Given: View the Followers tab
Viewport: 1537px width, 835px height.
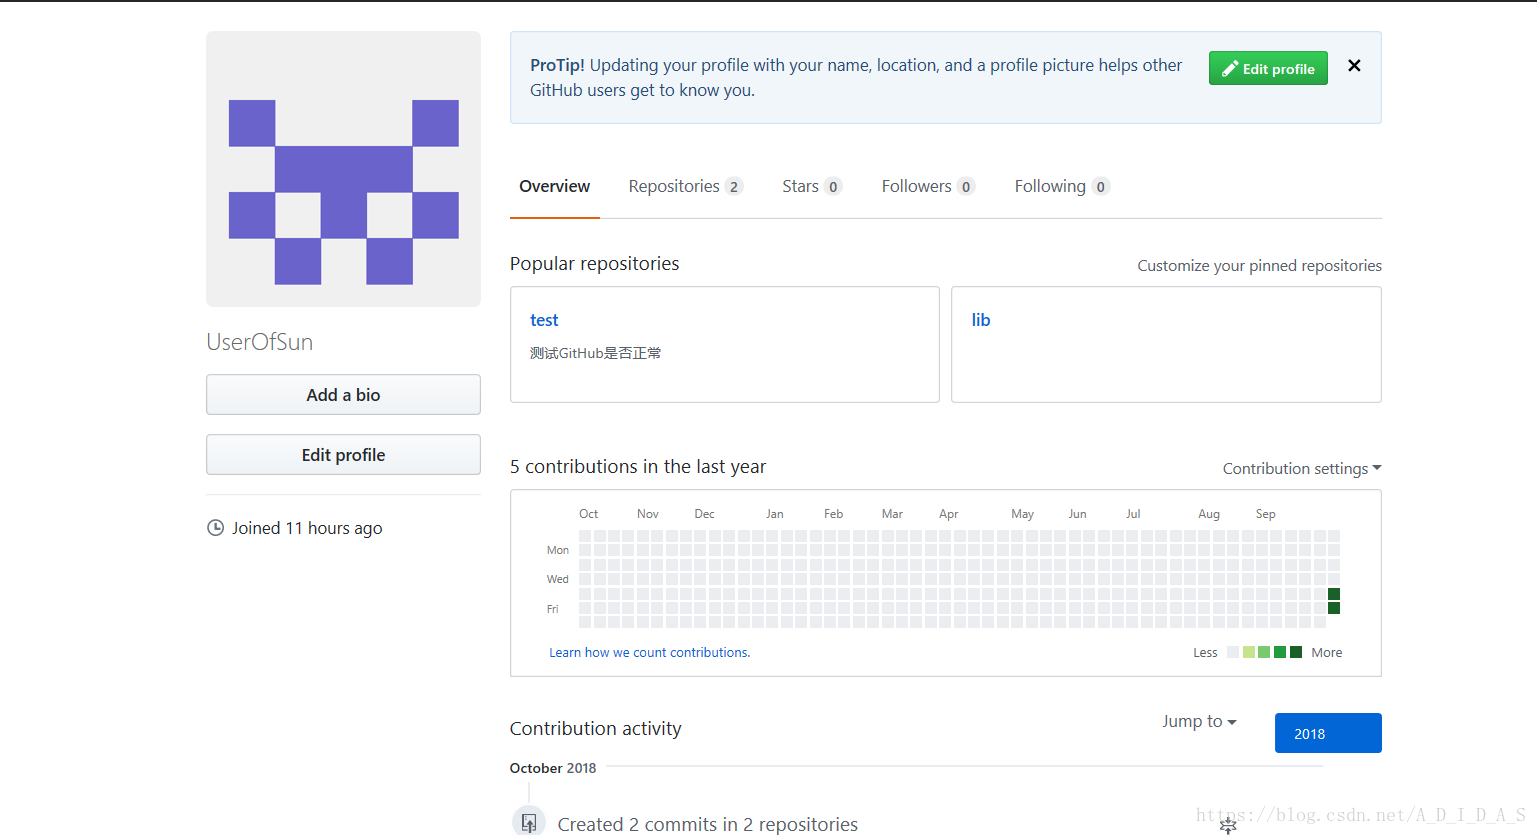Looking at the screenshot, I should [928, 186].
